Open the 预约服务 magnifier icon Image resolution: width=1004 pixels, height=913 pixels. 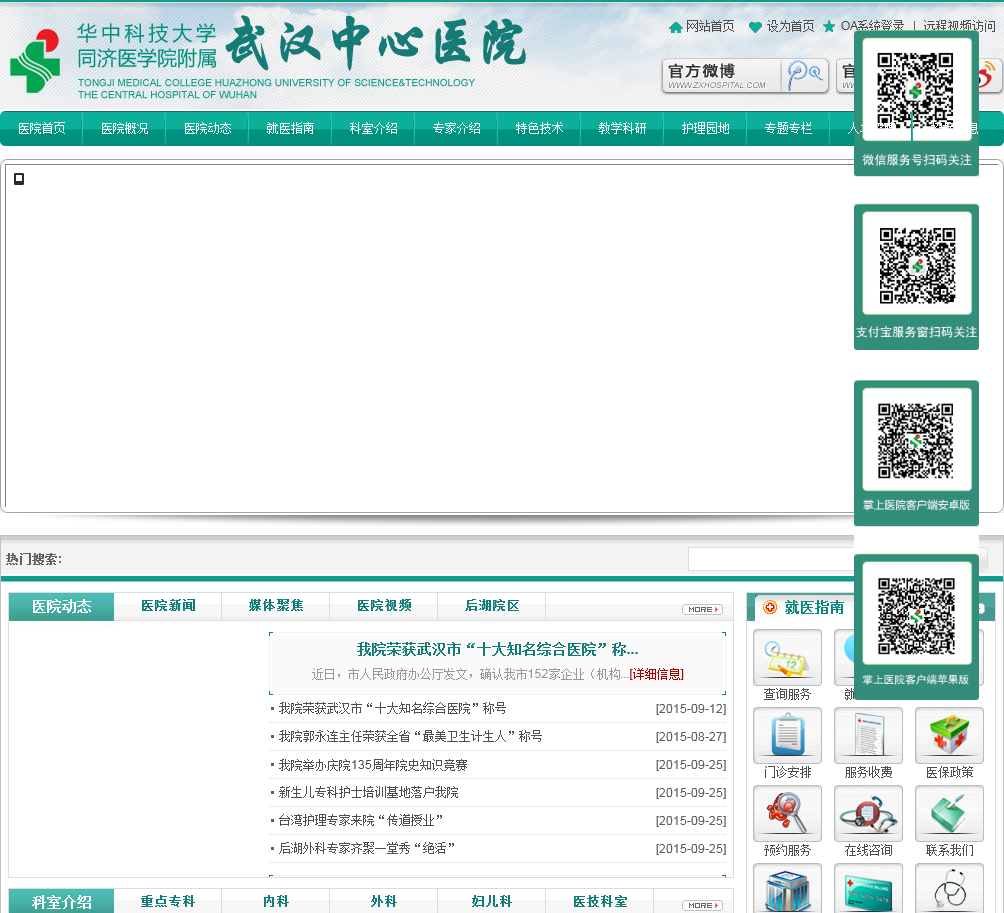coord(788,813)
